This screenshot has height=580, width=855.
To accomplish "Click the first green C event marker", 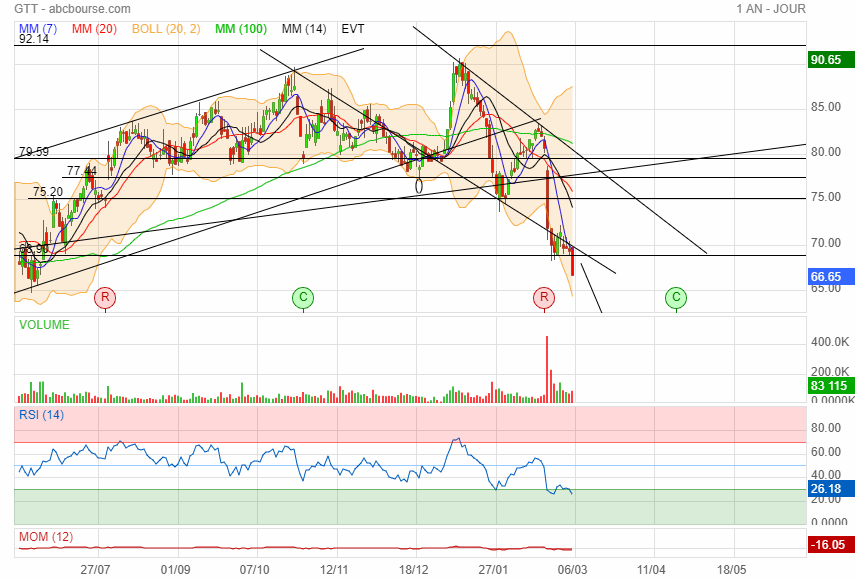I will [303, 298].
